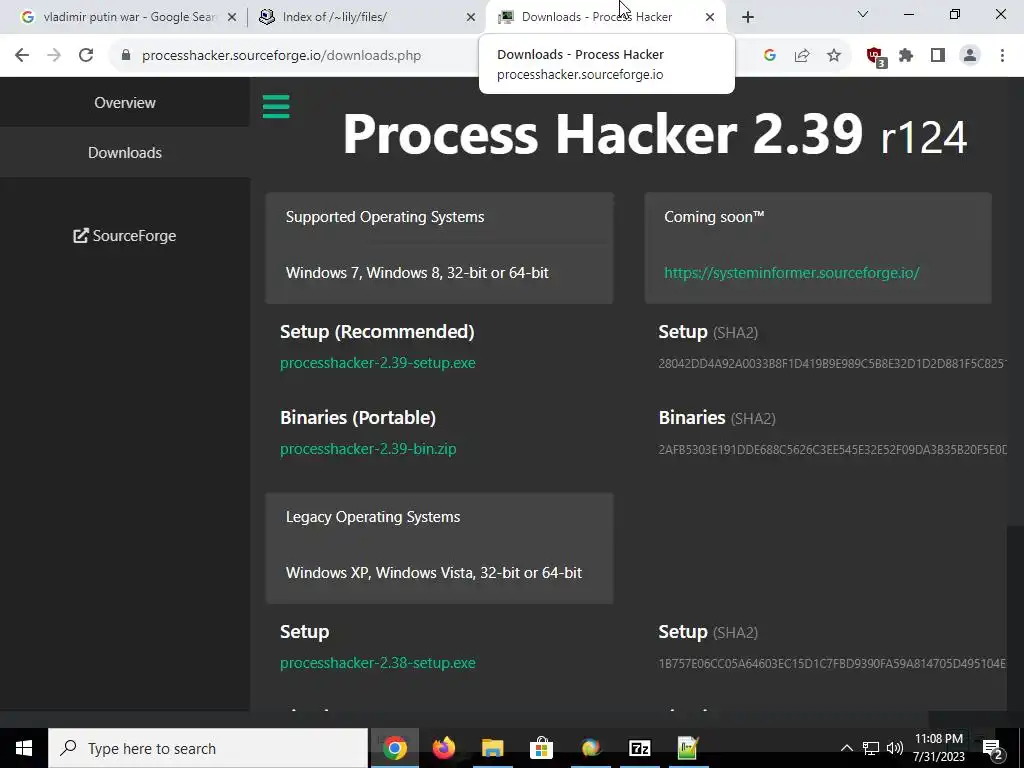This screenshot has width=1024, height=768.
Task: Open the uBlock Origin extension icon
Action: [876, 56]
